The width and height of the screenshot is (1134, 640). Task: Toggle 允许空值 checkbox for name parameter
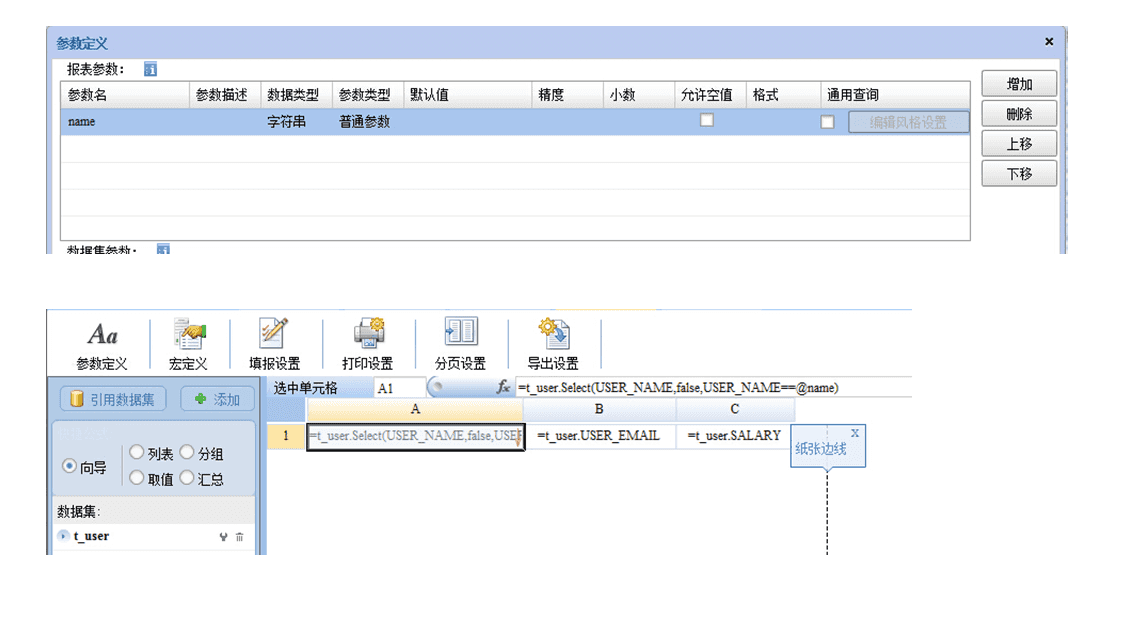[707, 121]
